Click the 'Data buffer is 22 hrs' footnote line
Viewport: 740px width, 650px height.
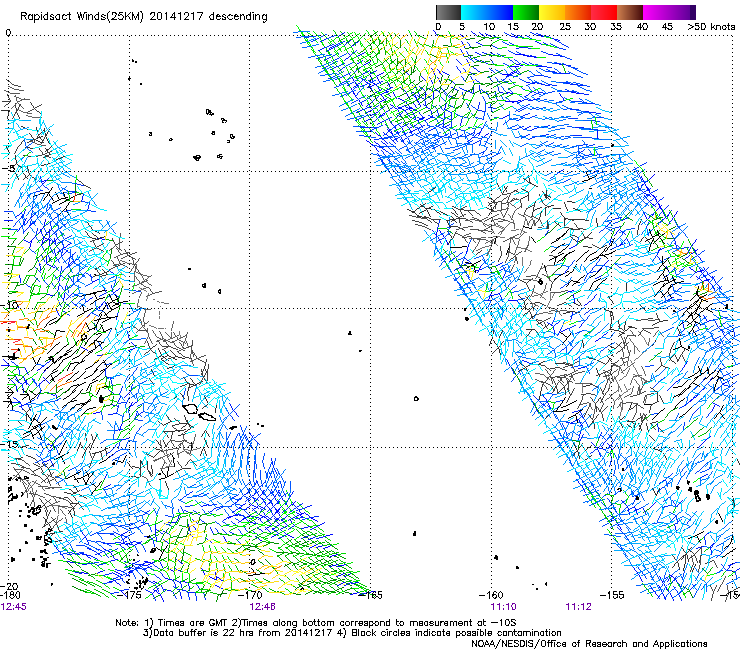pos(352,633)
